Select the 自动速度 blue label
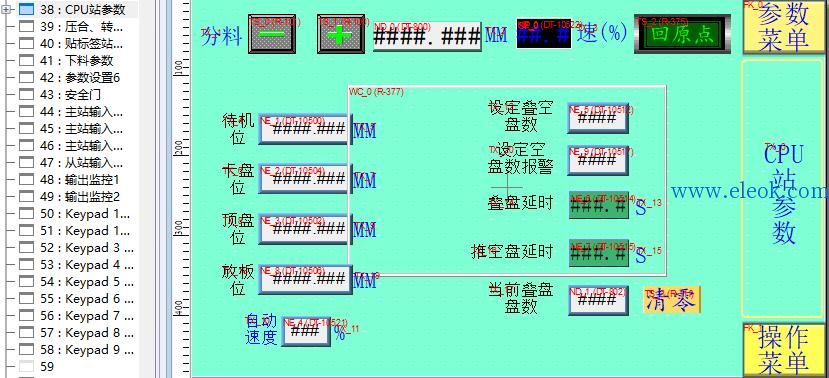The width and height of the screenshot is (829, 378). pos(262,329)
